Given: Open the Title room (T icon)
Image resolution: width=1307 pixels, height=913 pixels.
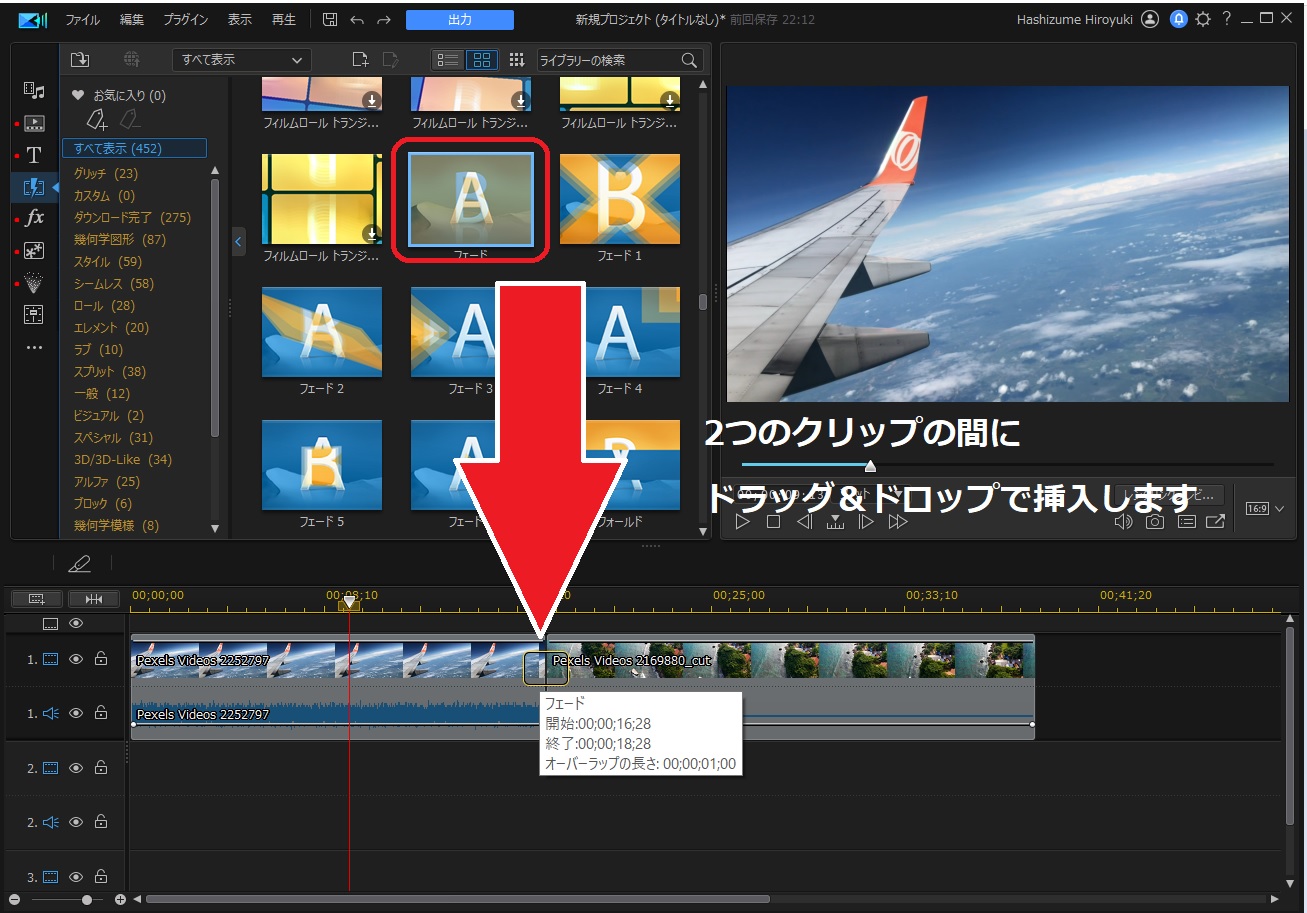Looking at the screenshot, I should tap(34, 155).
